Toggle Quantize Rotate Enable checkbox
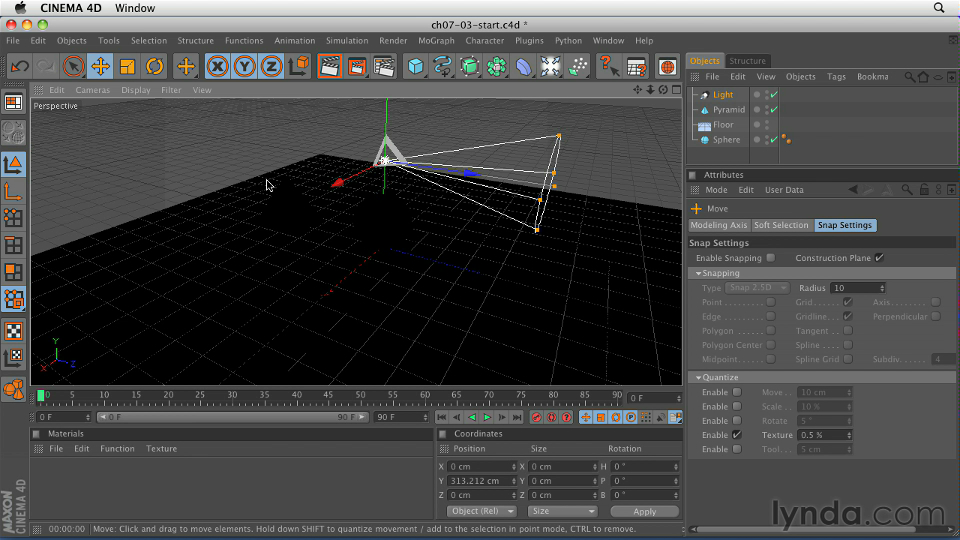Viewport: 960px width, 540px height. [737, 421]
